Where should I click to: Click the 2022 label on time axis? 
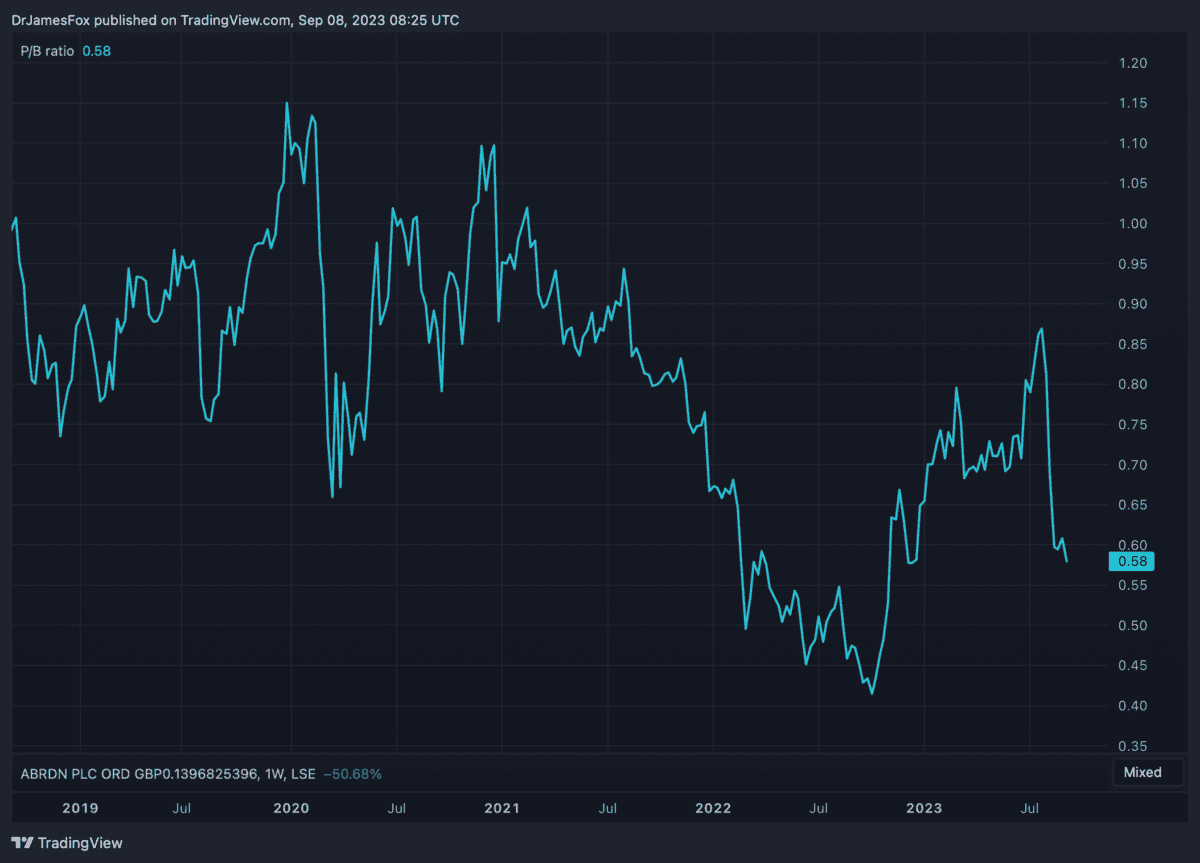tap(713, 808)
